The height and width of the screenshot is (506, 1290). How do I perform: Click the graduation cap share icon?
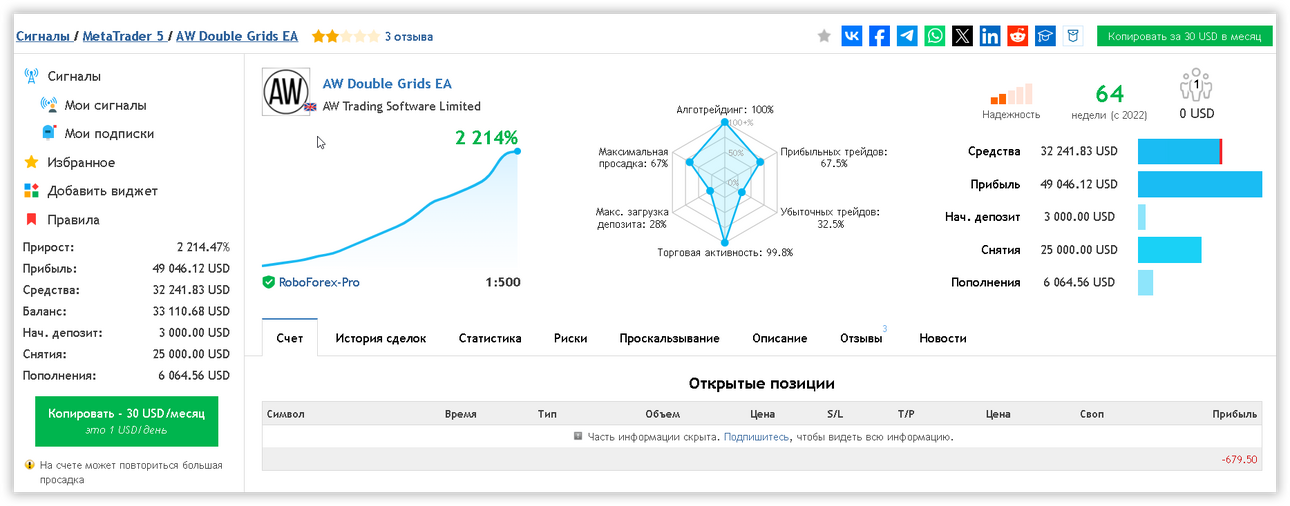click(x=1045, y=36)
